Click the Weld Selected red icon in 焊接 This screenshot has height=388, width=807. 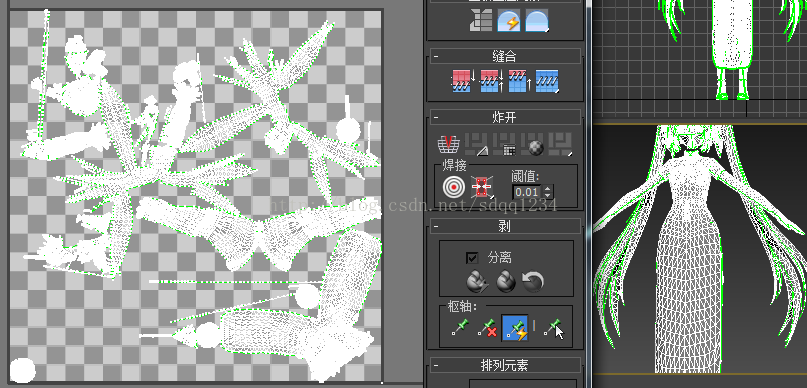(482, 187)
